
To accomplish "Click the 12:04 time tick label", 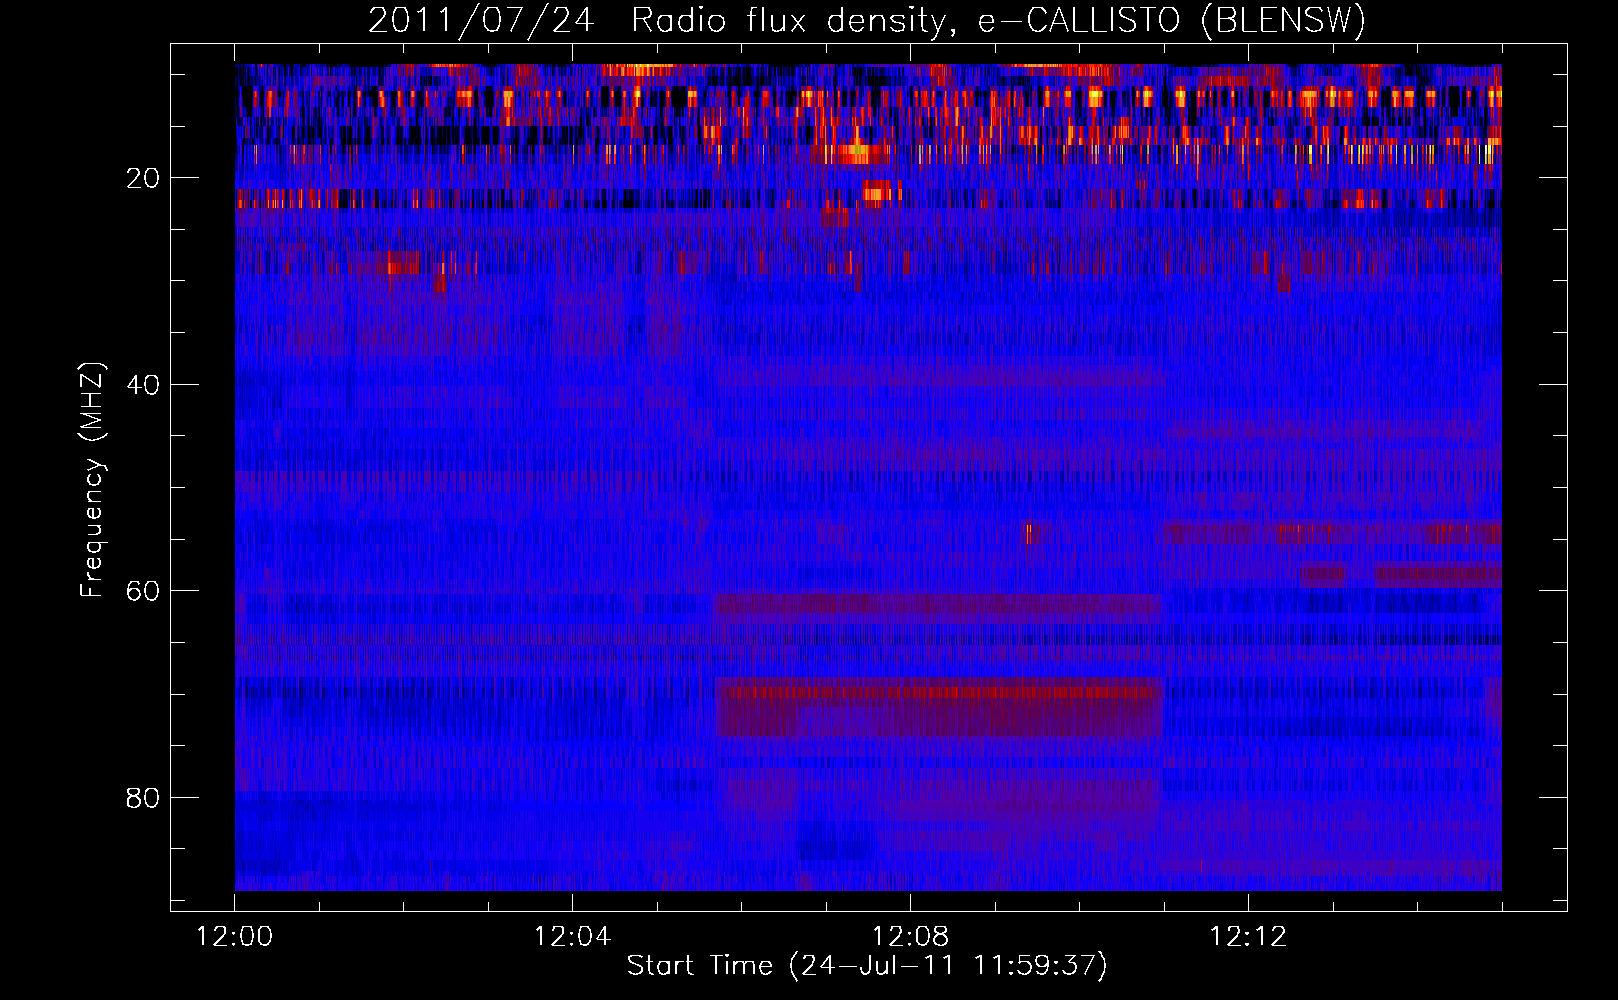I will pyautogui.click(x=572, y=937).
